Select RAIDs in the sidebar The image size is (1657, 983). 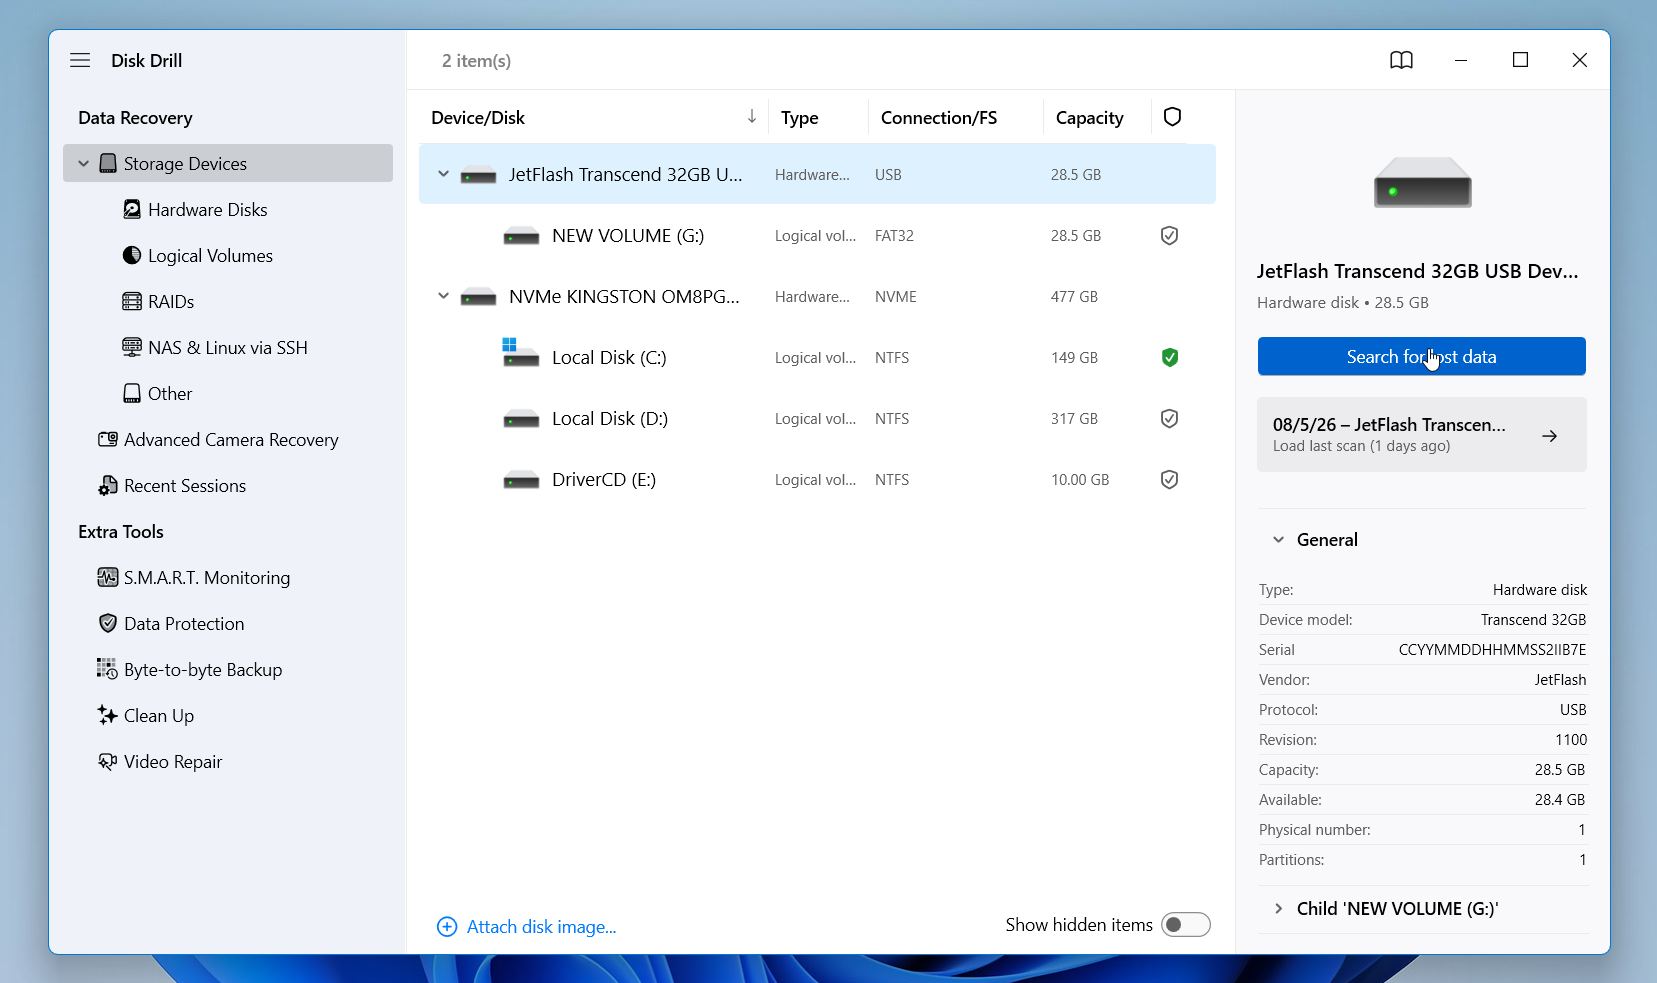pos(171,301)
